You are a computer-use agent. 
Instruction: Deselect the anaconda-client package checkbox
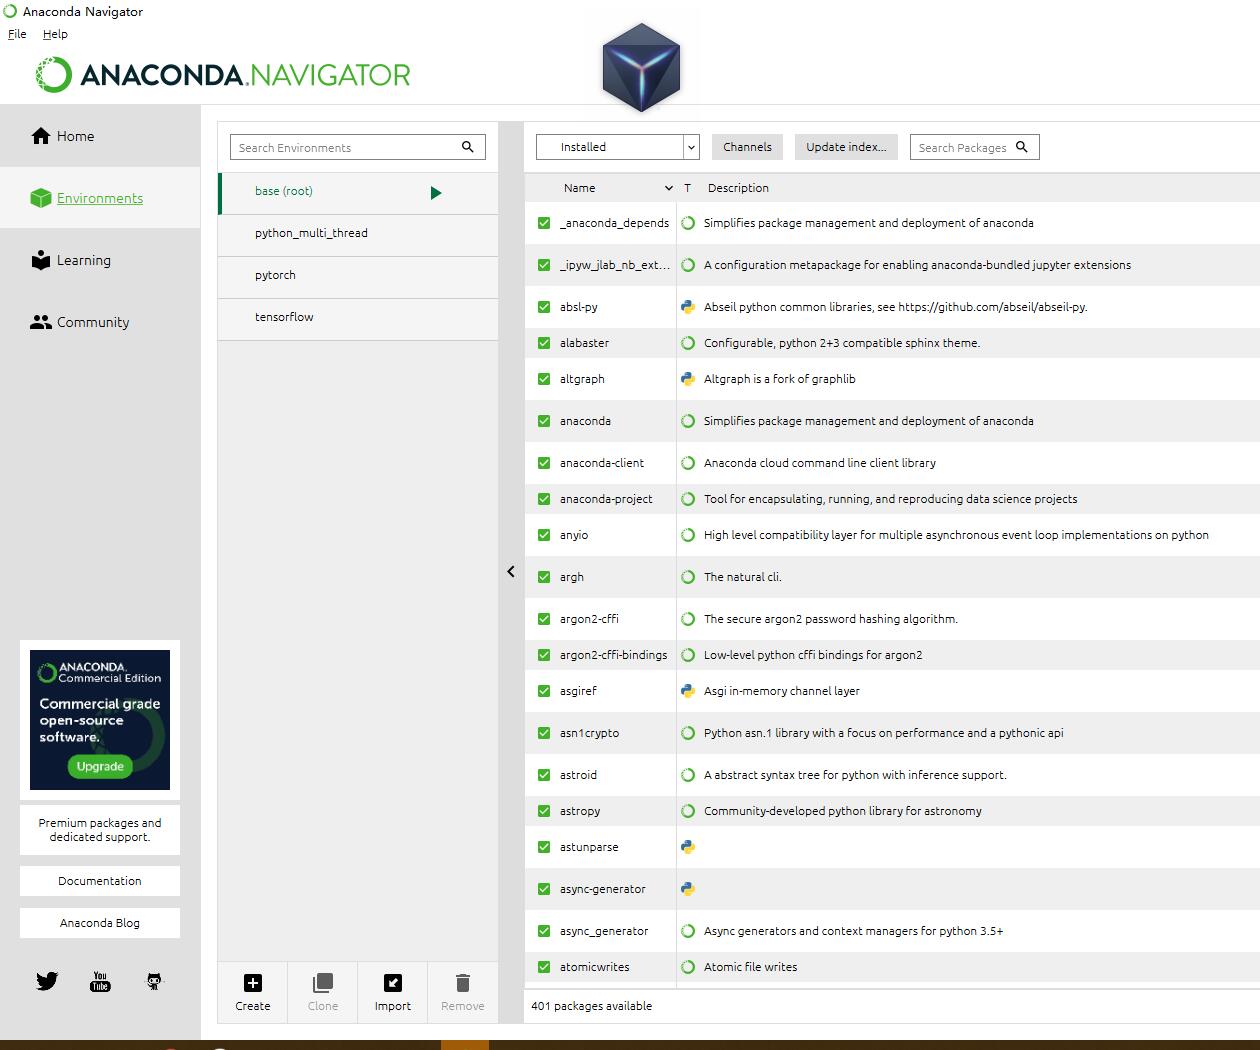(543, 463)
